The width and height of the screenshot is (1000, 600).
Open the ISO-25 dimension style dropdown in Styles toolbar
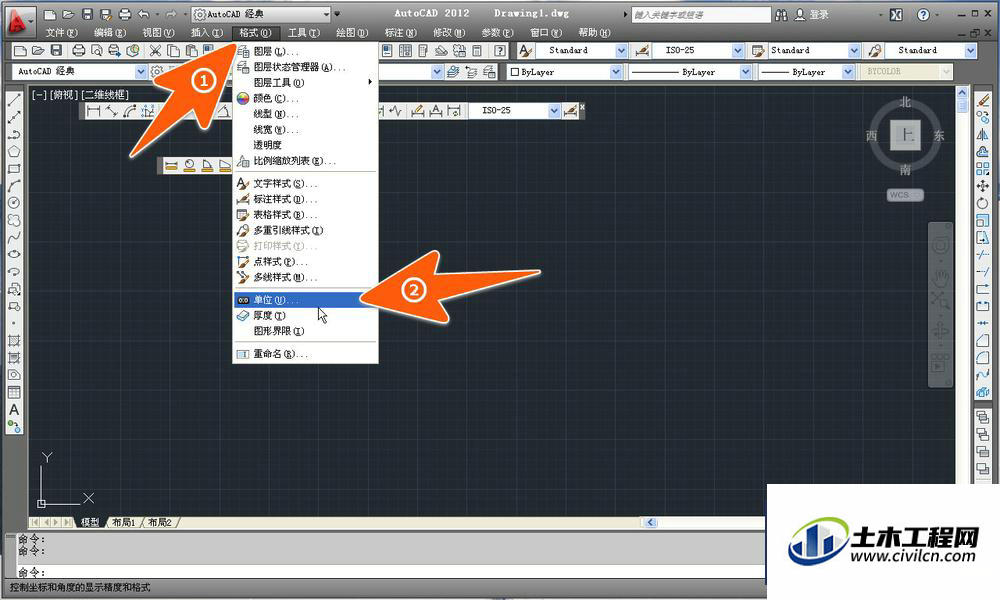tap(738, 50)
